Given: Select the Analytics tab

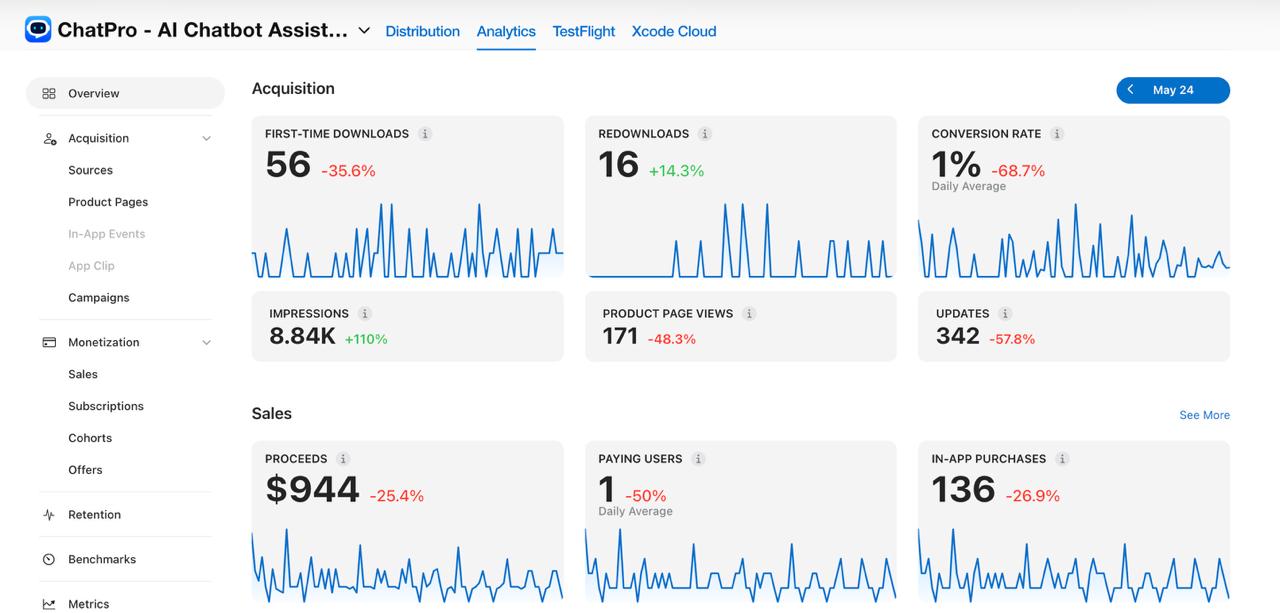Looking at the screenshot, I should [506, 31].
